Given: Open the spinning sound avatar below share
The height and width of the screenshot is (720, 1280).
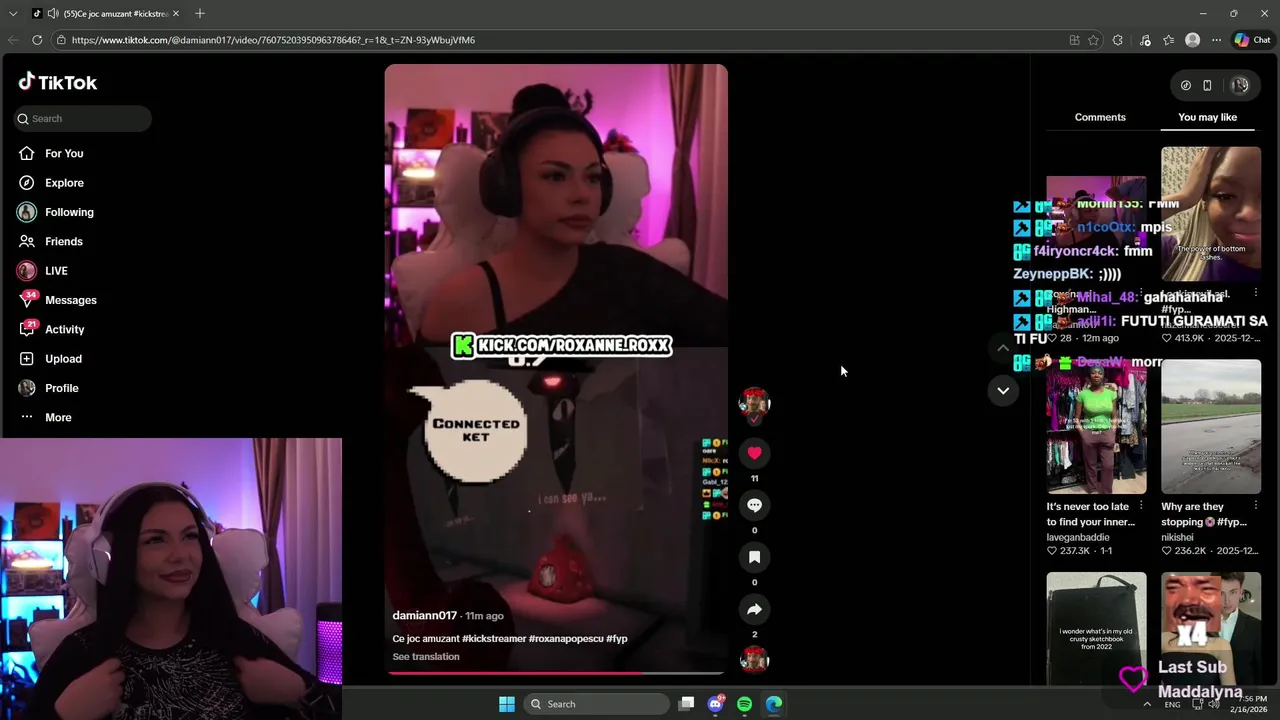Looking at the screenshot, I should coord(754,660).
